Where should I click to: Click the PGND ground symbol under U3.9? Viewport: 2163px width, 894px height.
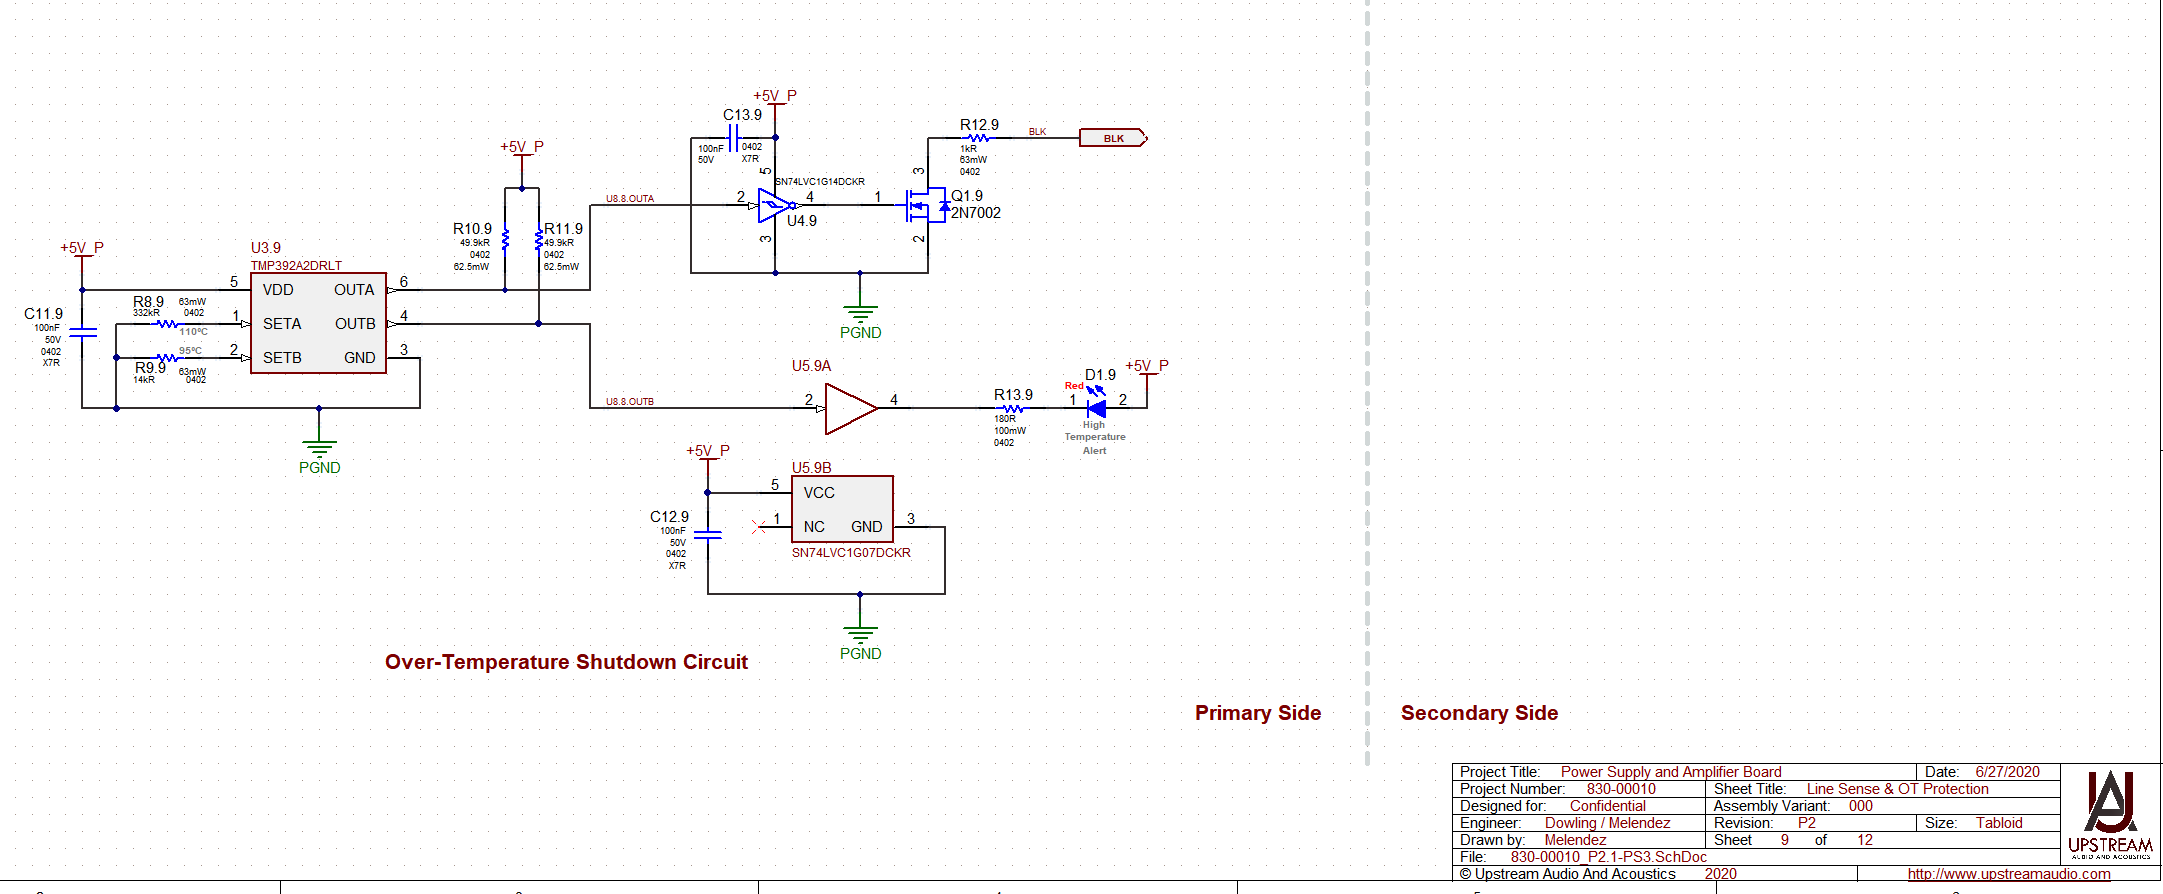(x=319, y=456)
